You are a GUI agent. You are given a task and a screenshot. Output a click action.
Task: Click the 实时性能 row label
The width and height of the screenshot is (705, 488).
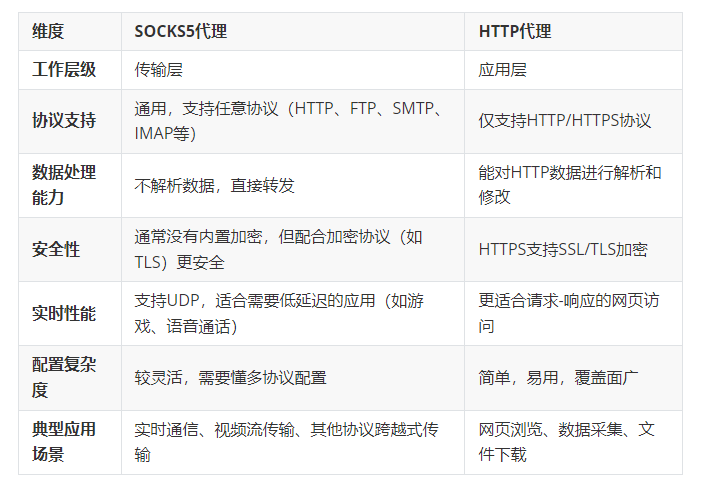[64, 313]
